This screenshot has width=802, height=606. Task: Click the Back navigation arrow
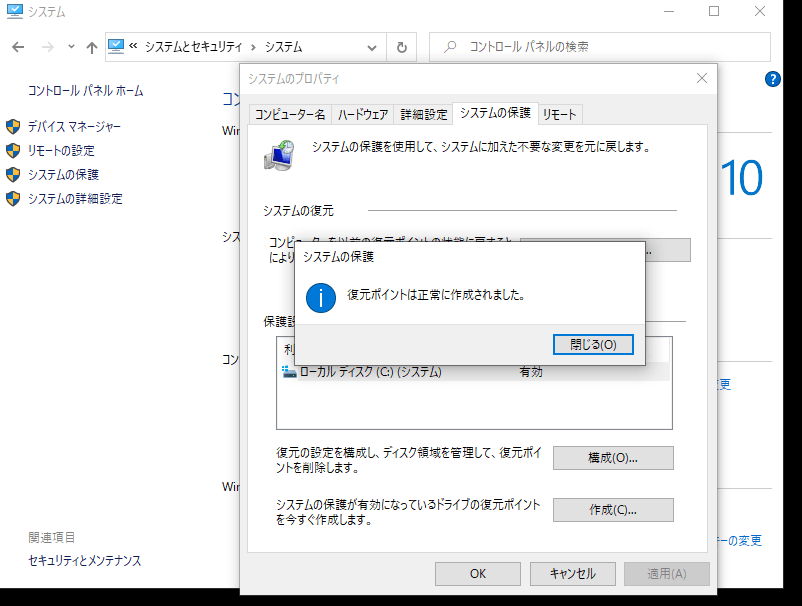coord(19,47)
